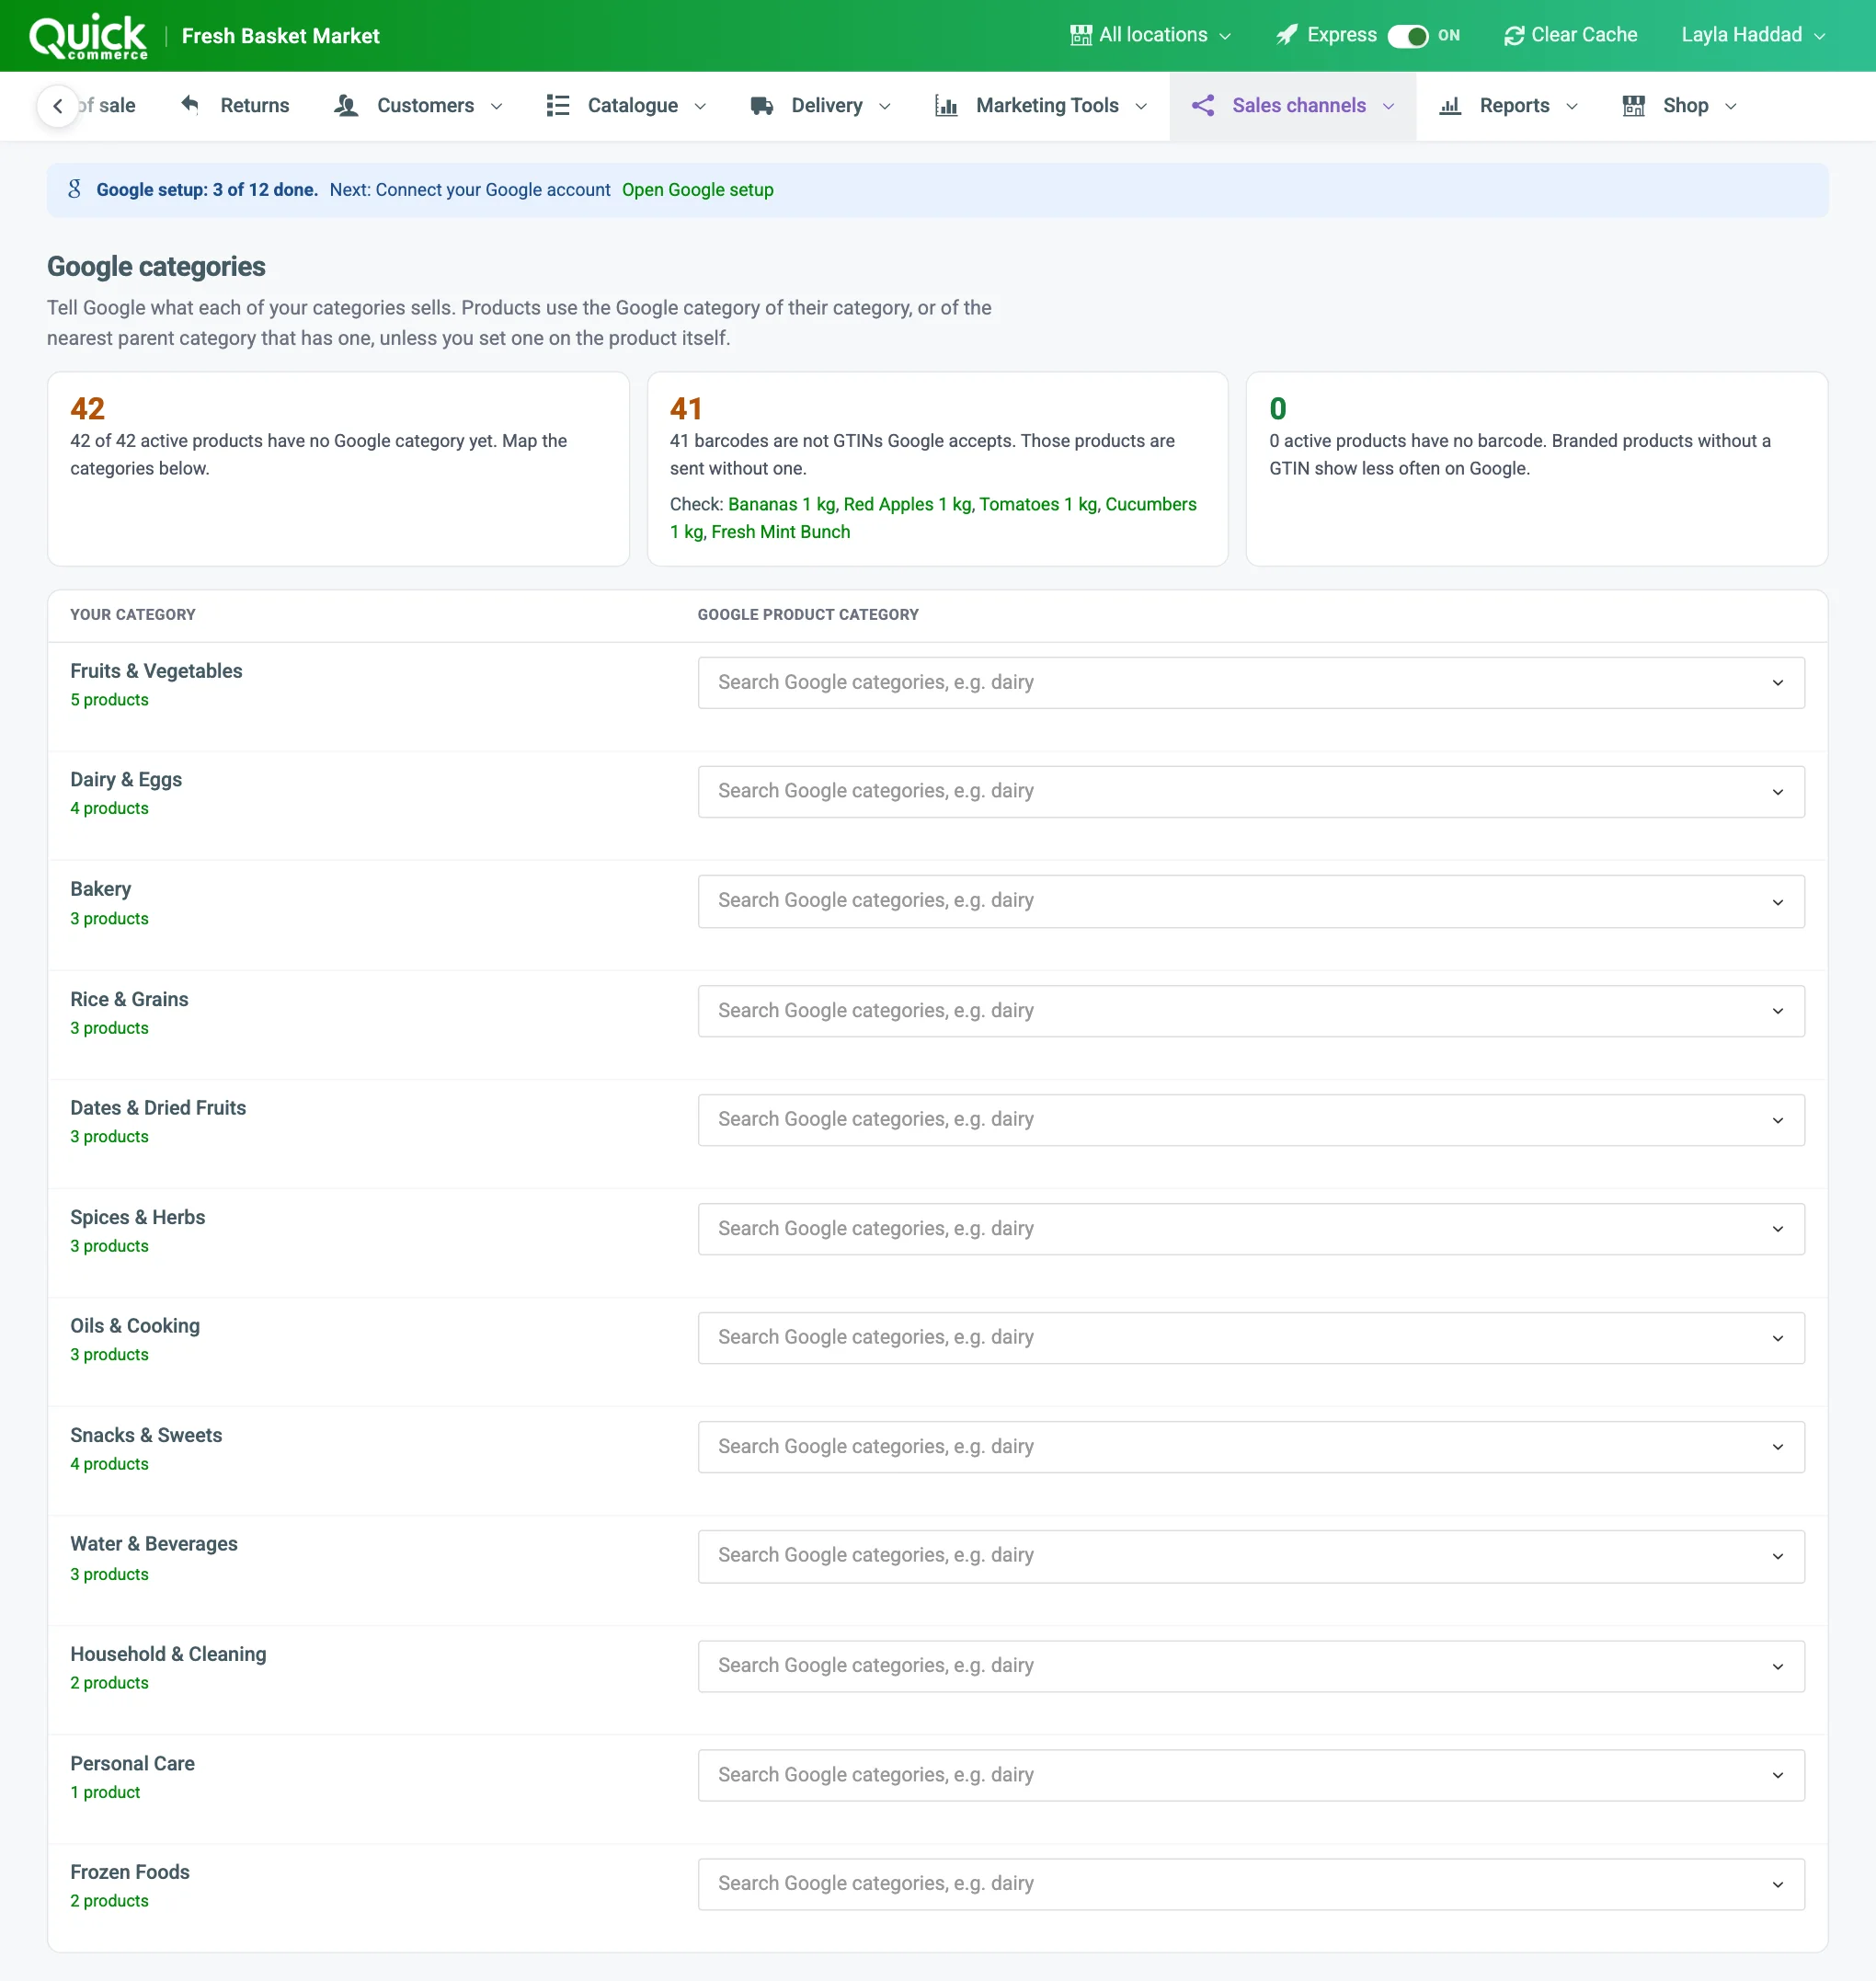Open the Marketing Tools menu
The height and width of the screenshot is (1981, 1876).
(1041, 105)
